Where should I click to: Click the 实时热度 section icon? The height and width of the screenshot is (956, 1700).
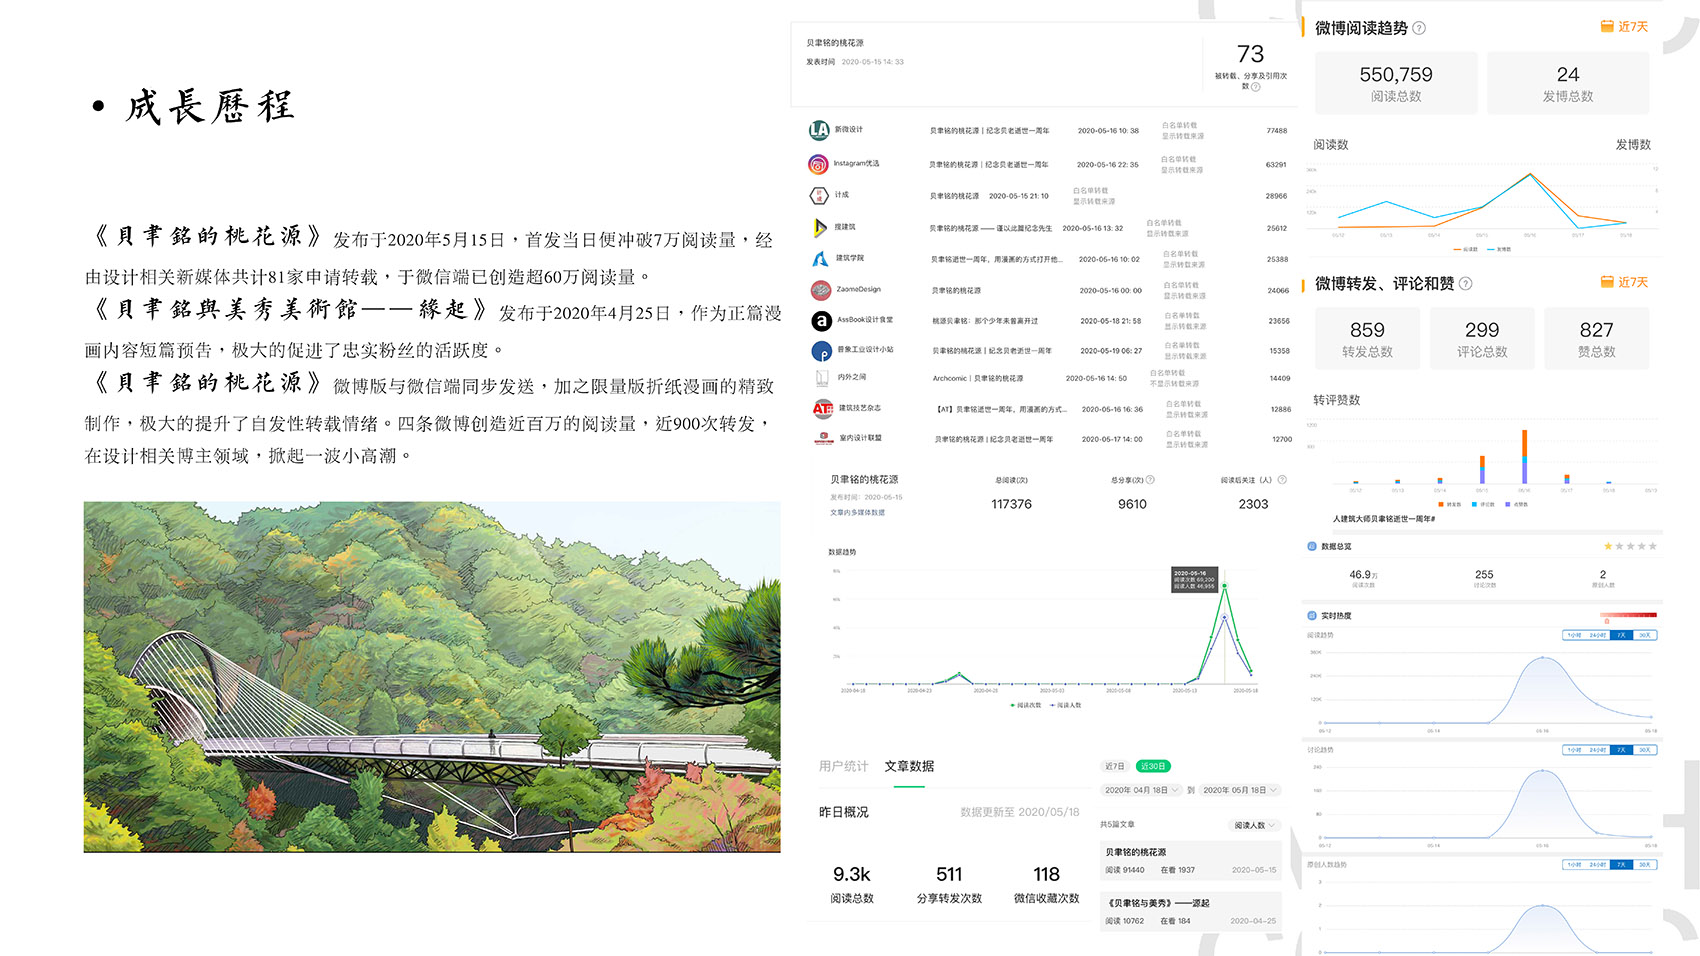(x=1312, y=616)
